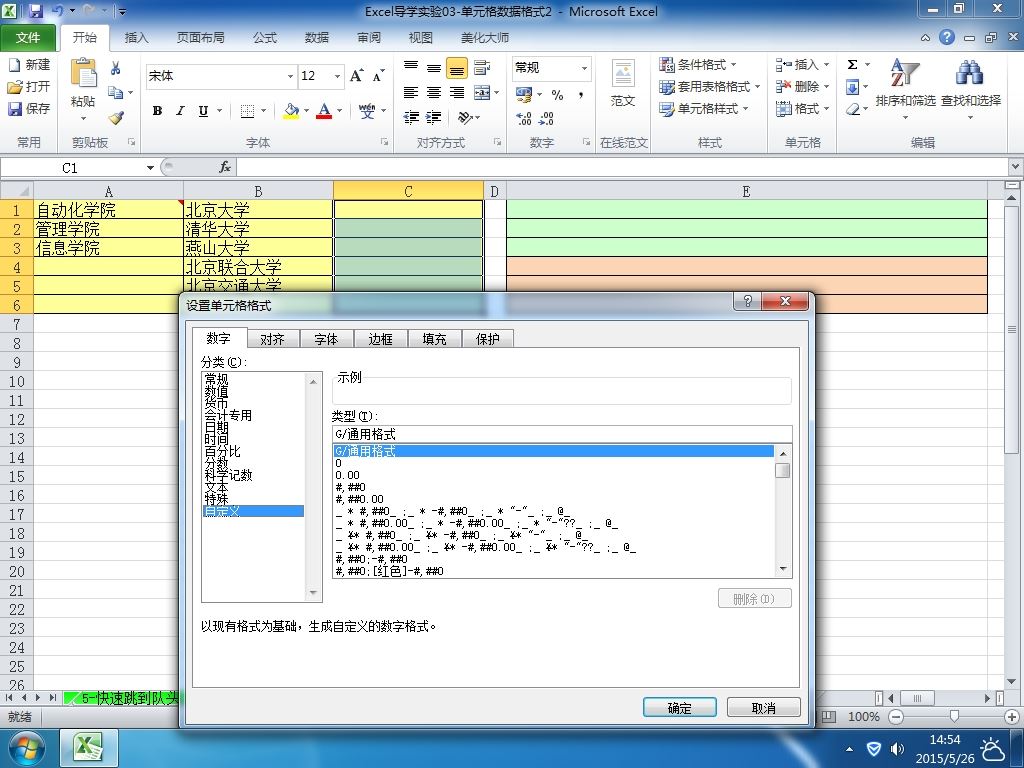Click the Find and Select binoculars icon

click(970, 72)
